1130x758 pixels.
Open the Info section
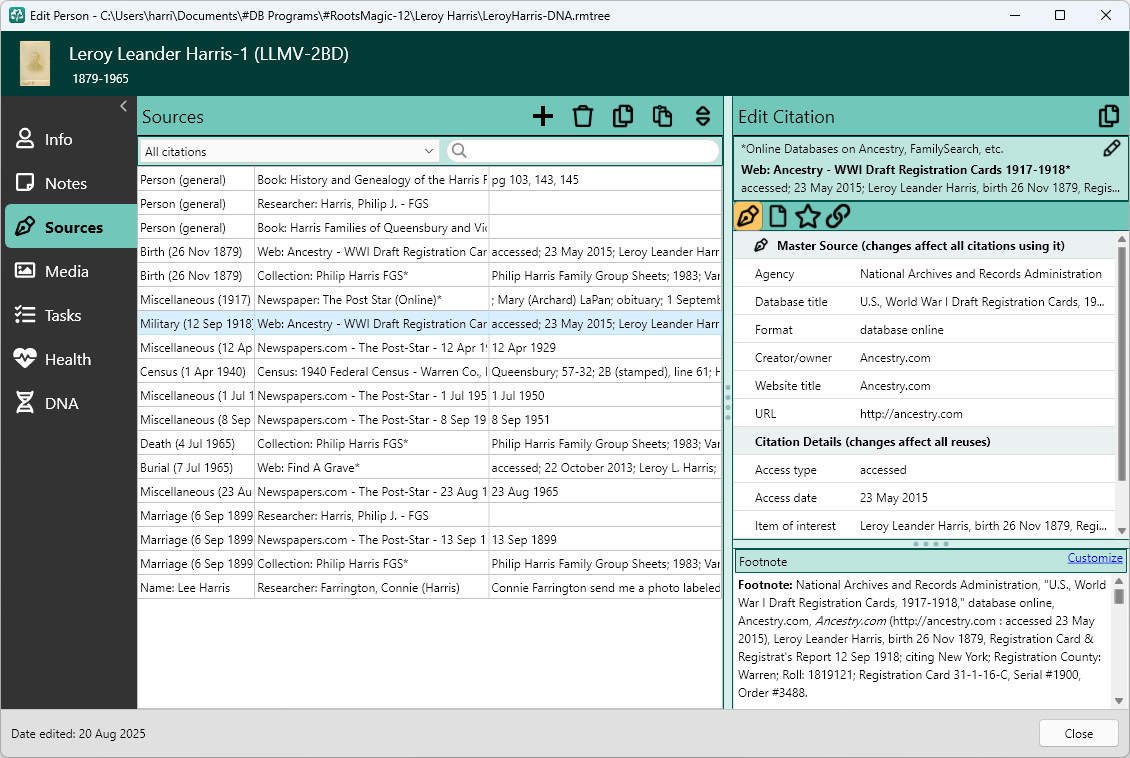[69, 139]
